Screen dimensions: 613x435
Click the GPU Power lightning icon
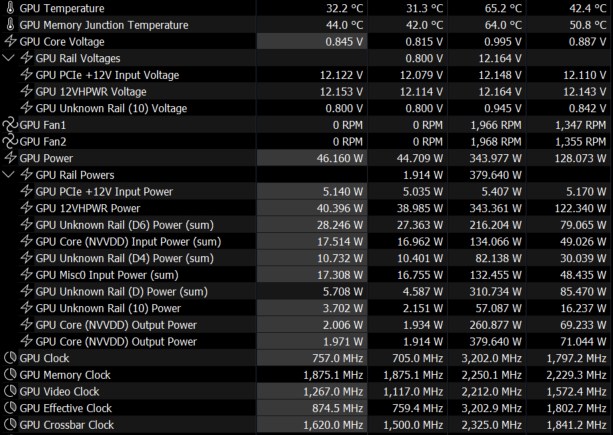[x=11, y=158]
